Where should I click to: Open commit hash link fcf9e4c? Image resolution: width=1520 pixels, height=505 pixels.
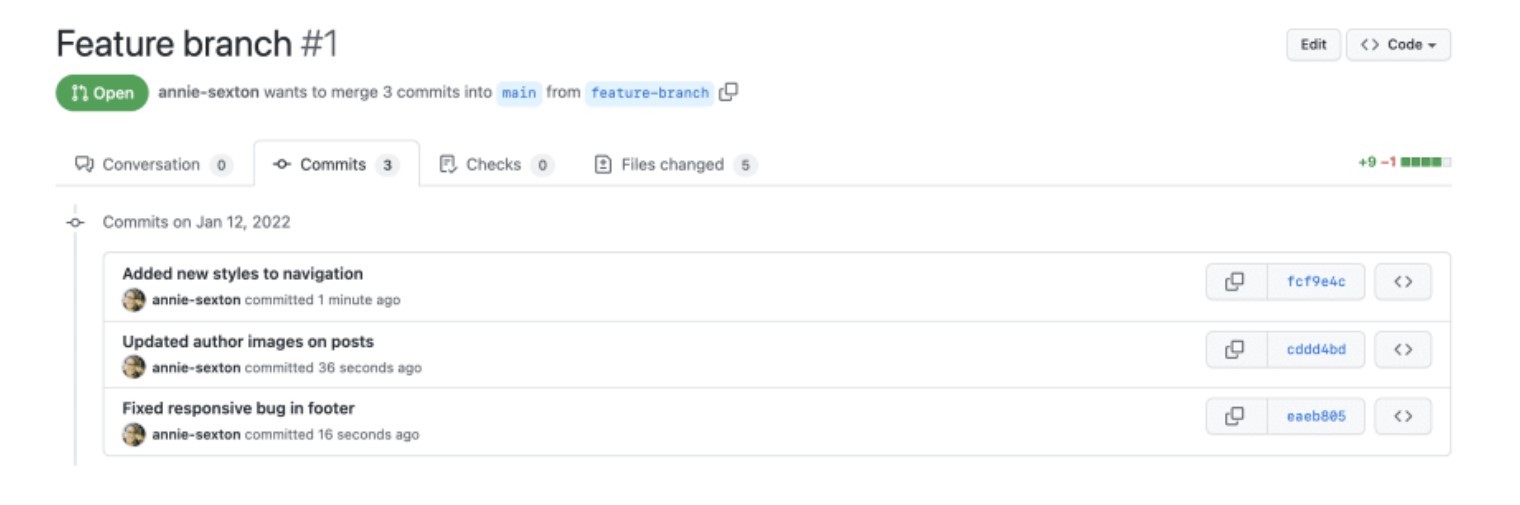point(1316,282)
